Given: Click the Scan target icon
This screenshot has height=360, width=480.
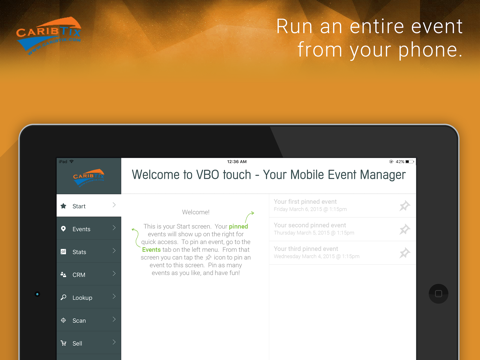Looking at the screenshot, I should [63, 320].
